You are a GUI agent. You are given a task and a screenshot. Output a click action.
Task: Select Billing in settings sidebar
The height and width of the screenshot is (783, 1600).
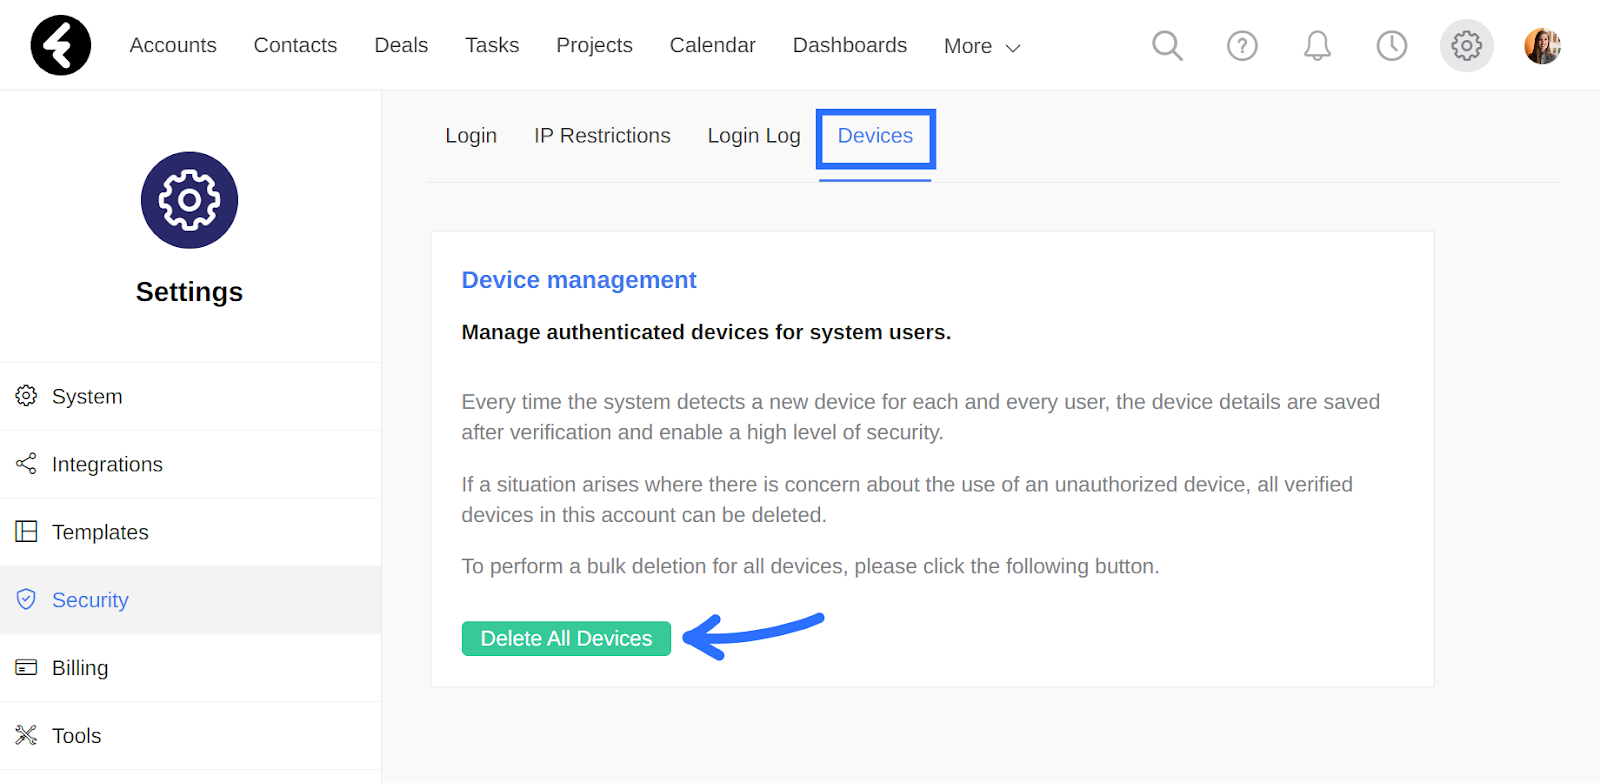[x=190, y=668]
